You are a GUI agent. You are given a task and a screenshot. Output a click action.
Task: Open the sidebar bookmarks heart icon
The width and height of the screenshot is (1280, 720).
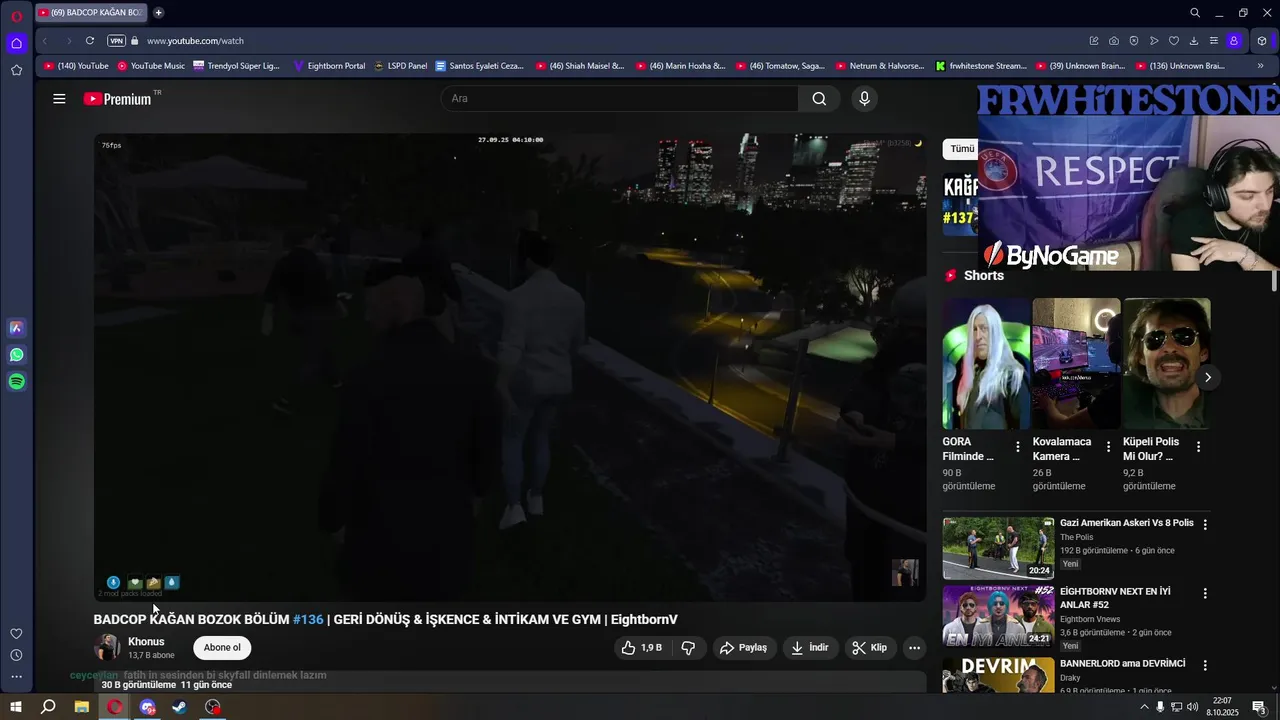(x=16, y=634)
